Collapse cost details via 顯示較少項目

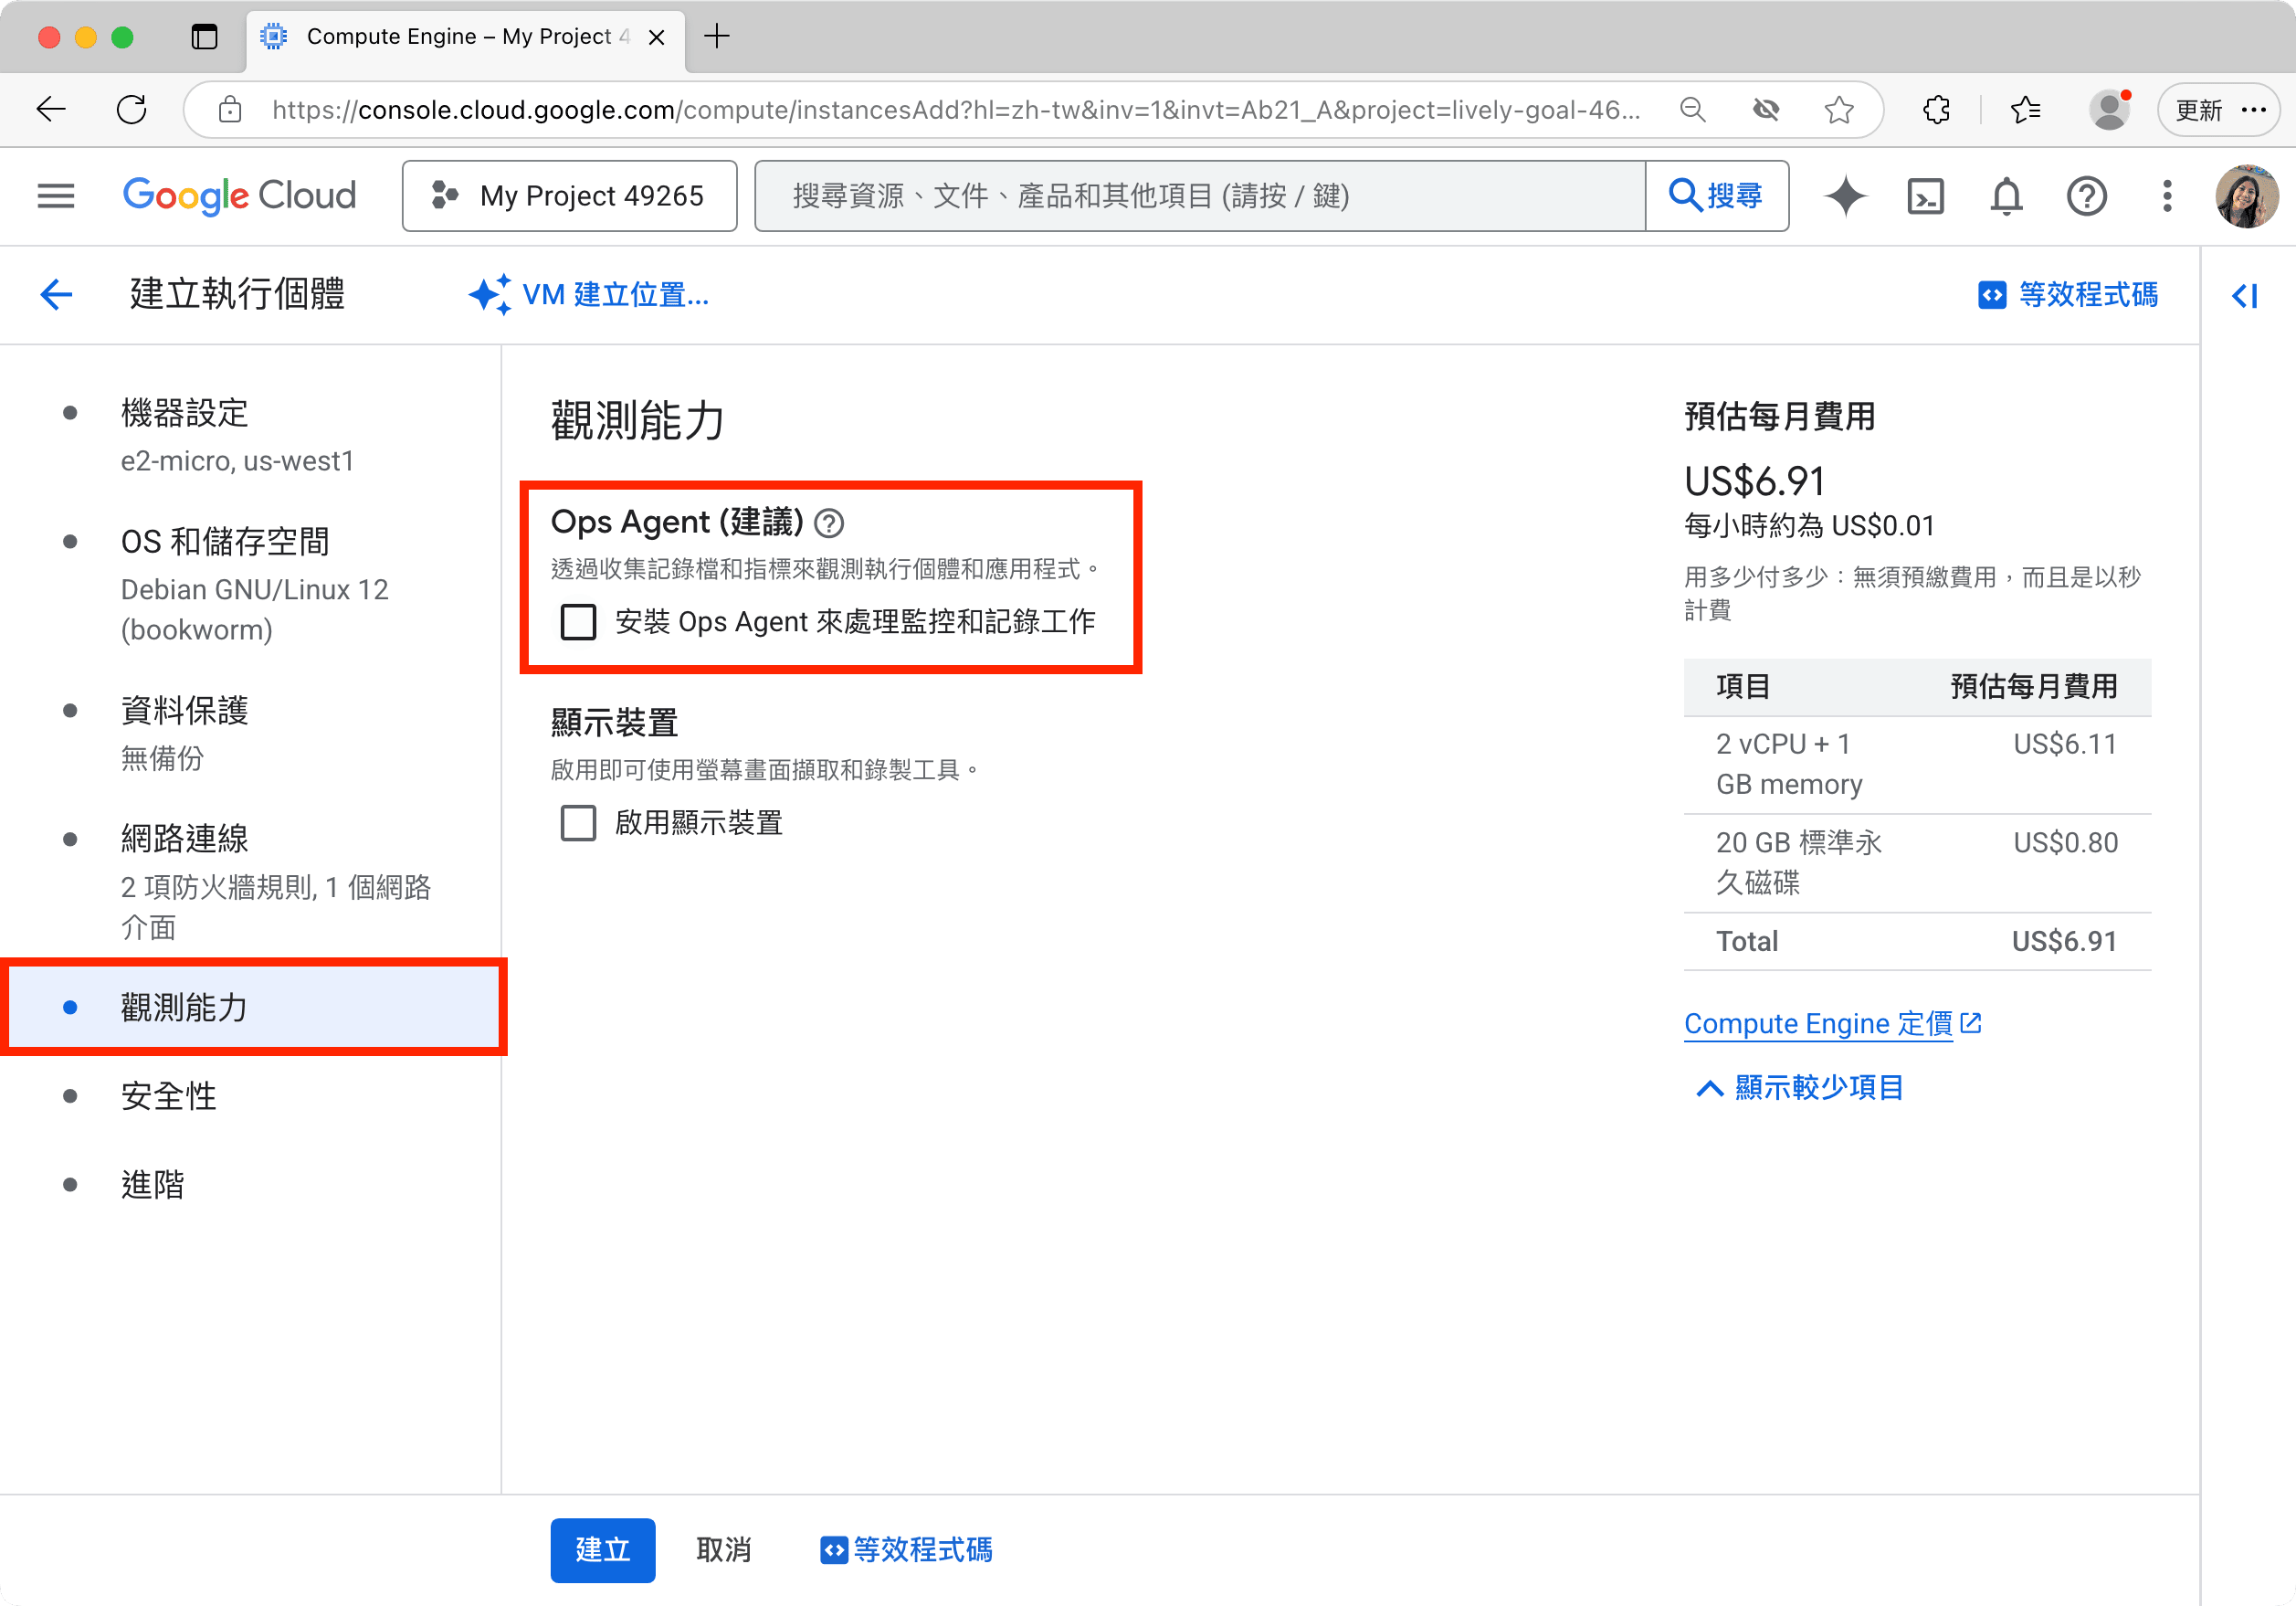coord(1800,1087)
